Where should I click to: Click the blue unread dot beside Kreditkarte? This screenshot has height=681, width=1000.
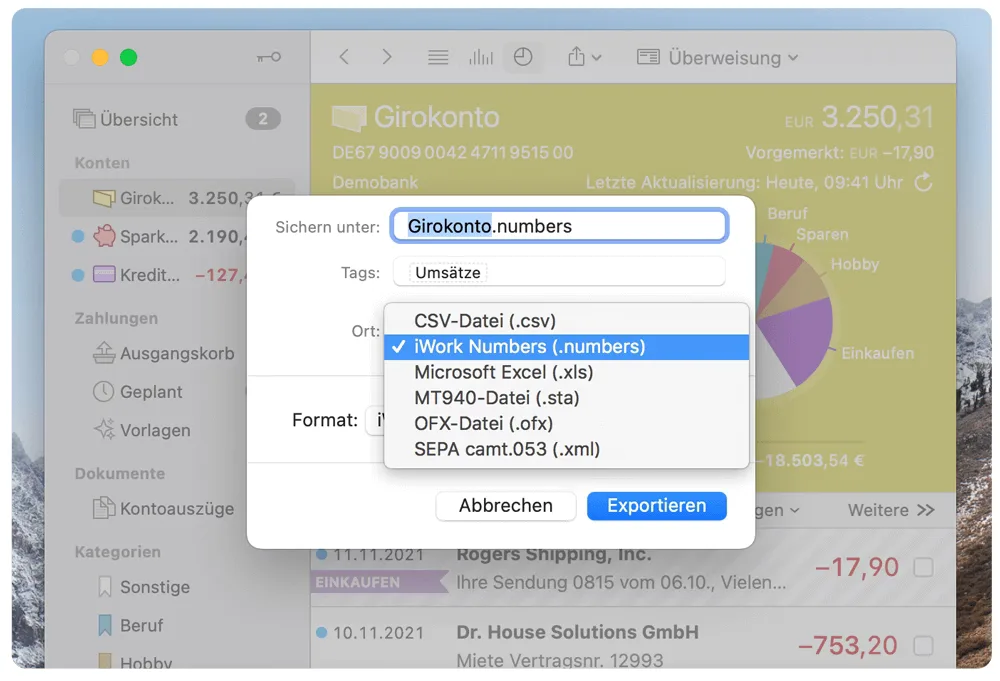[78, 275]
